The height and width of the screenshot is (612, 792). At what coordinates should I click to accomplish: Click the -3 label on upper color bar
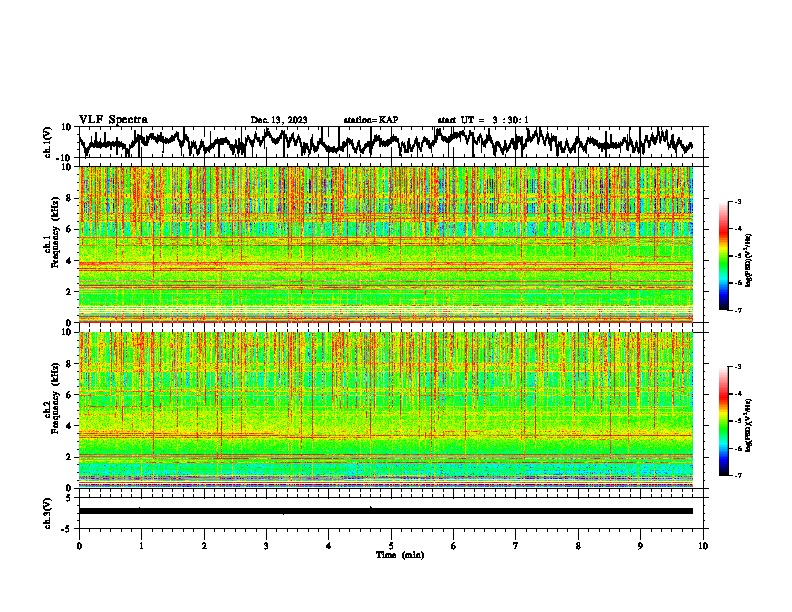(x=738, y=201)
